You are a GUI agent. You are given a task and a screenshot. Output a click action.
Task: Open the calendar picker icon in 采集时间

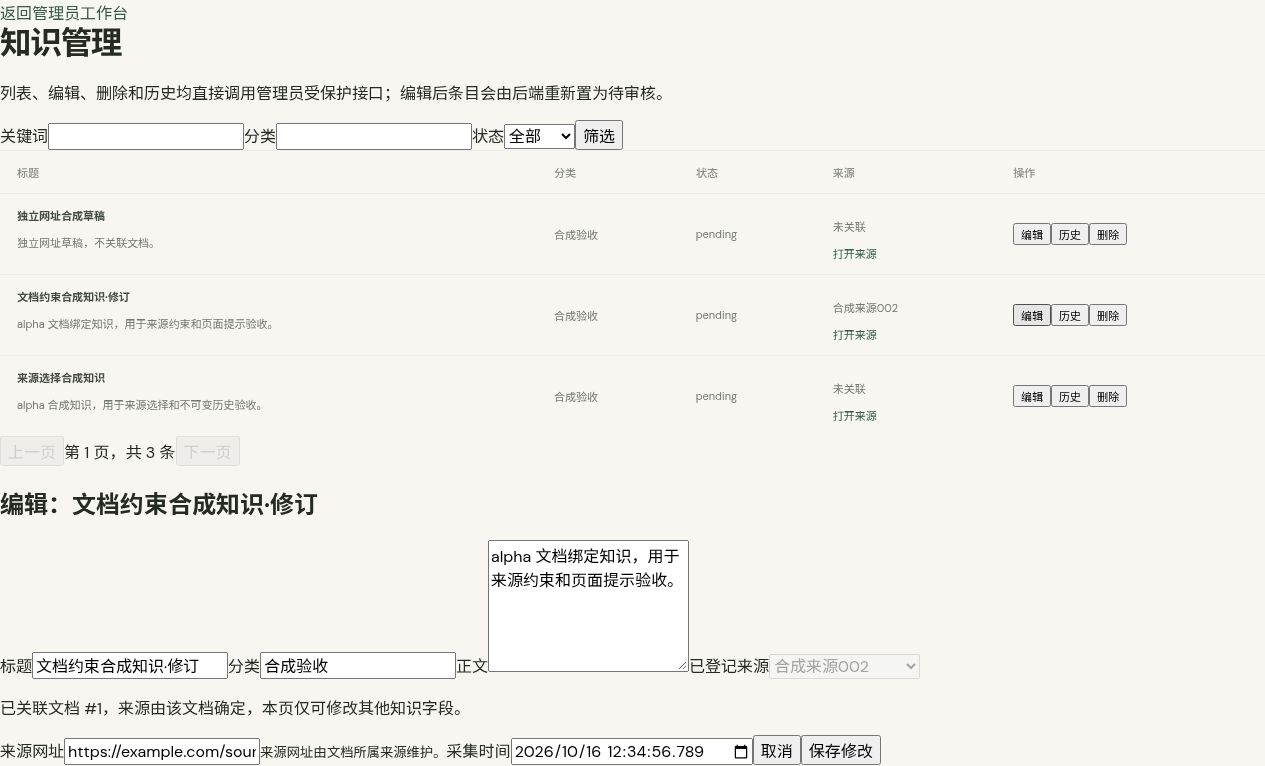pyautogui.click(x=740, y=751)
